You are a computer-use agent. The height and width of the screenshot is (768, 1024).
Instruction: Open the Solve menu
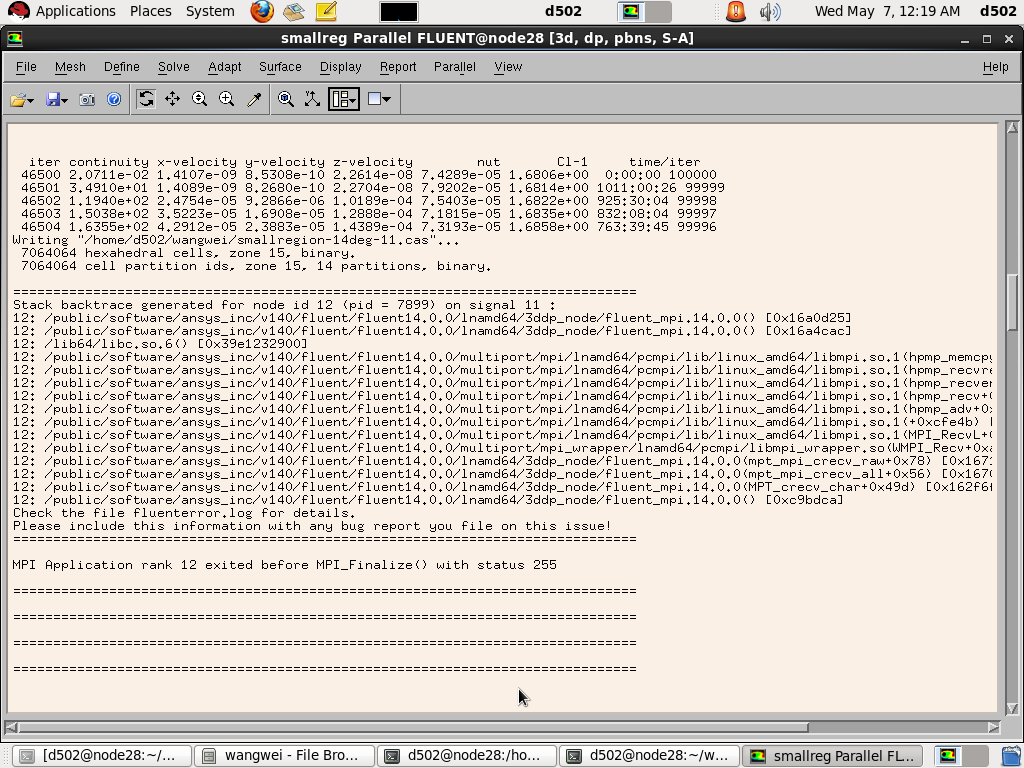[x=173, y=67]
